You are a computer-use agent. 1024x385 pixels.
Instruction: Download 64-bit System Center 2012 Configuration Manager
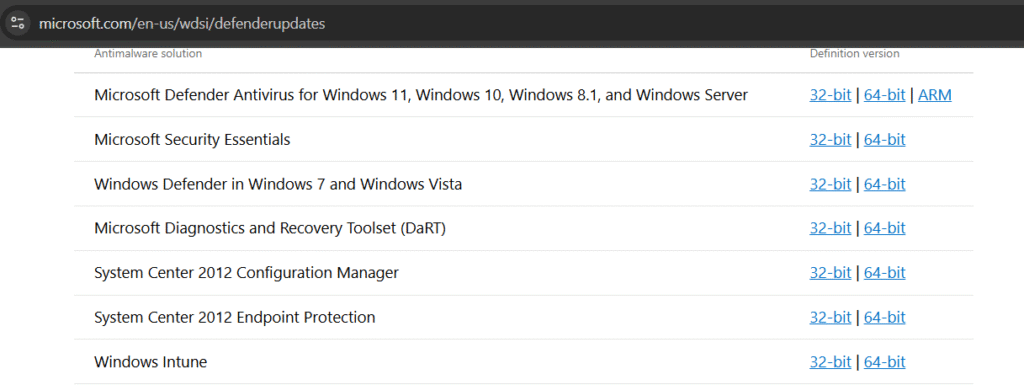tap(884, 273)
